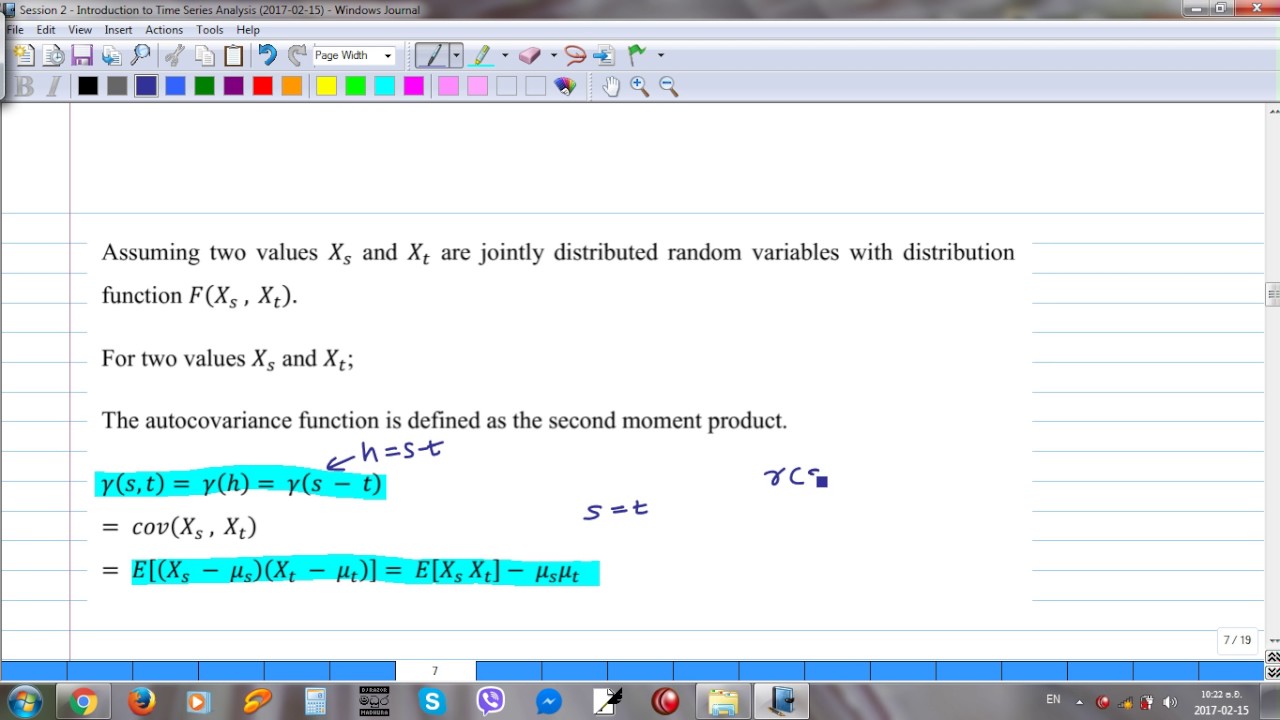The height and width of the screenshot is (720, 1280).
Task: Expand the Pen options dropdown arrow
Action: click(456, 56)
